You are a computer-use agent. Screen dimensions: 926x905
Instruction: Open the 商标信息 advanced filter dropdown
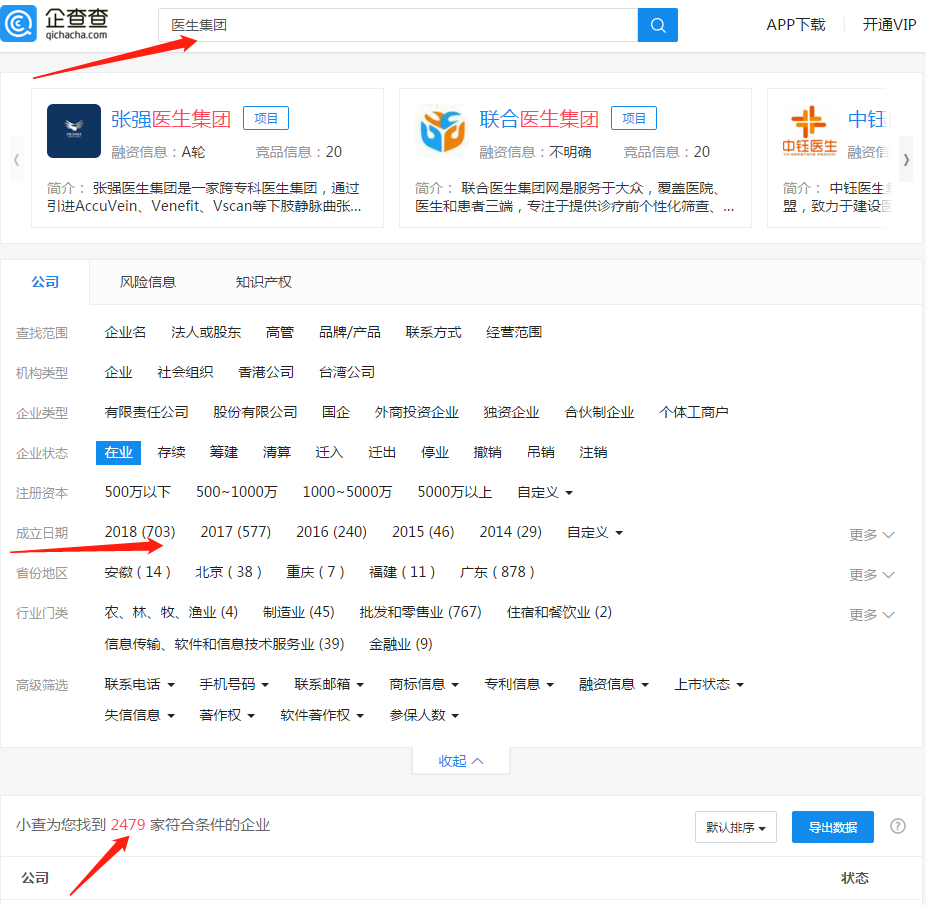424,684
